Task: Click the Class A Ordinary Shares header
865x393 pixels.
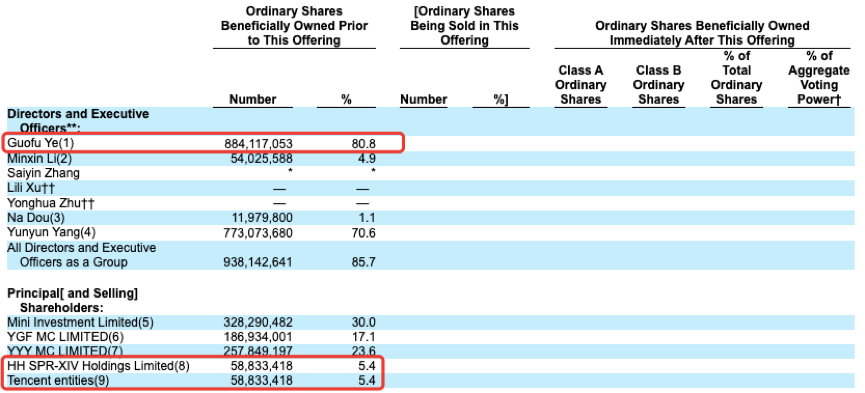Action: pos(580,85)
